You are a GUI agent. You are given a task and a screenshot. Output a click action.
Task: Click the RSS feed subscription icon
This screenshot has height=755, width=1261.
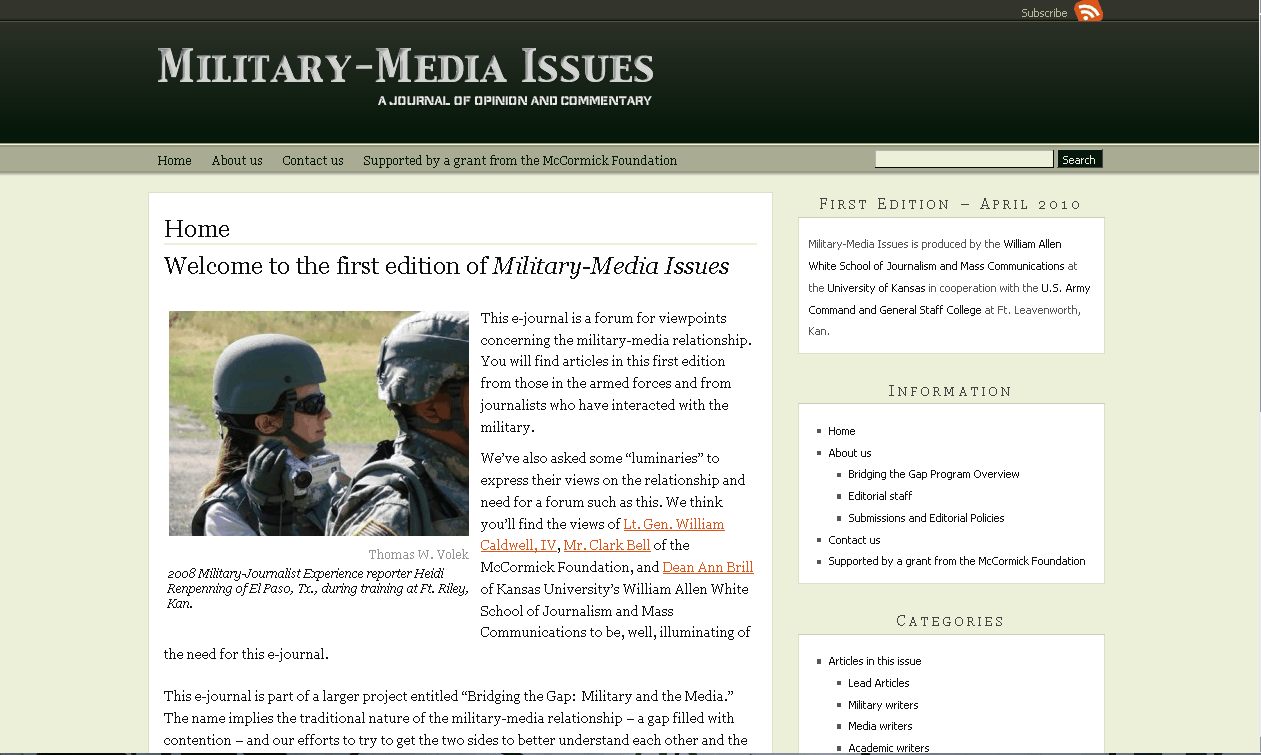[1089, 12]
